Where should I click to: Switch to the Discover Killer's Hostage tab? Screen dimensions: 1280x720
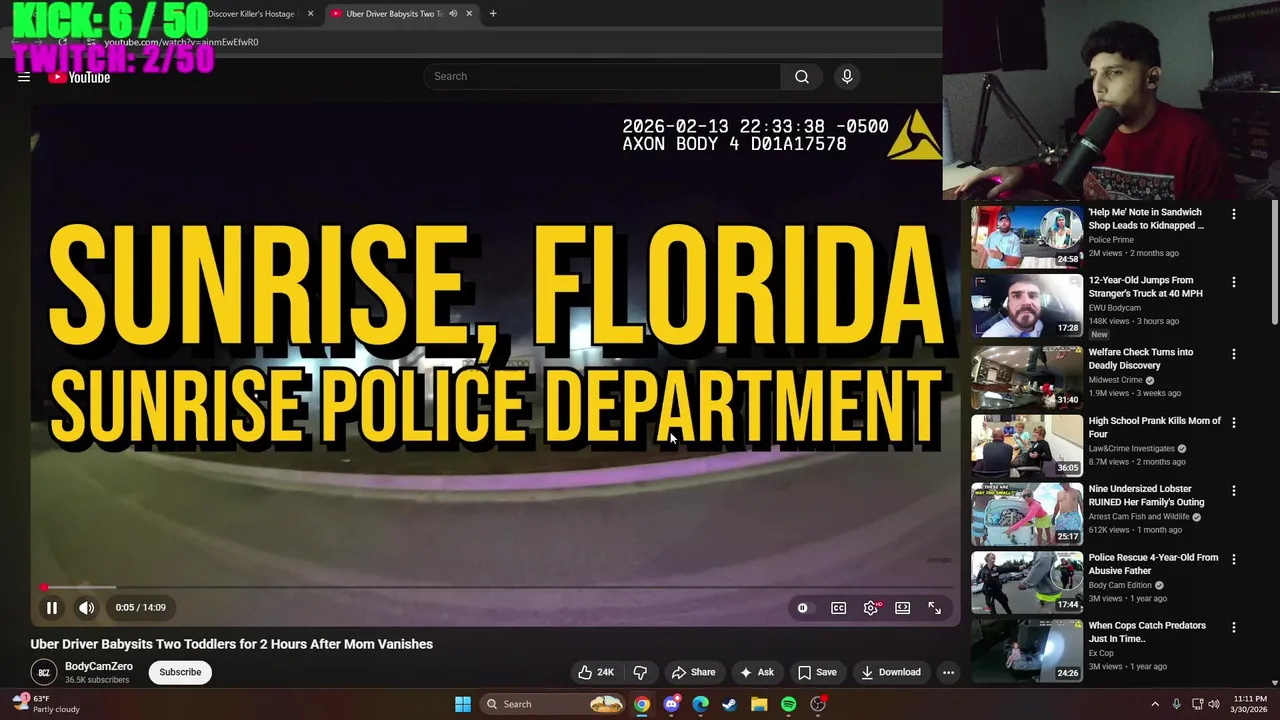pyautogui.click(x=250, y=14)
